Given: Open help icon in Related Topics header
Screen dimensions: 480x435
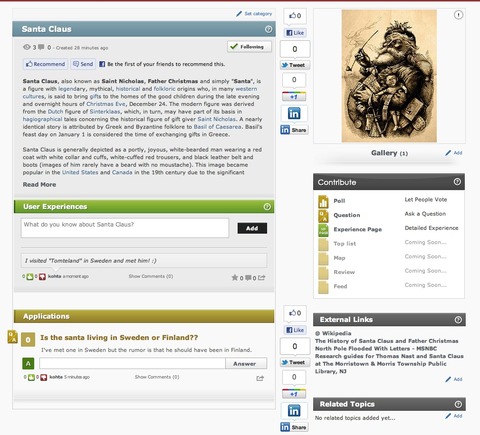Looking at the screenshot, I should [x=458, y=404].
